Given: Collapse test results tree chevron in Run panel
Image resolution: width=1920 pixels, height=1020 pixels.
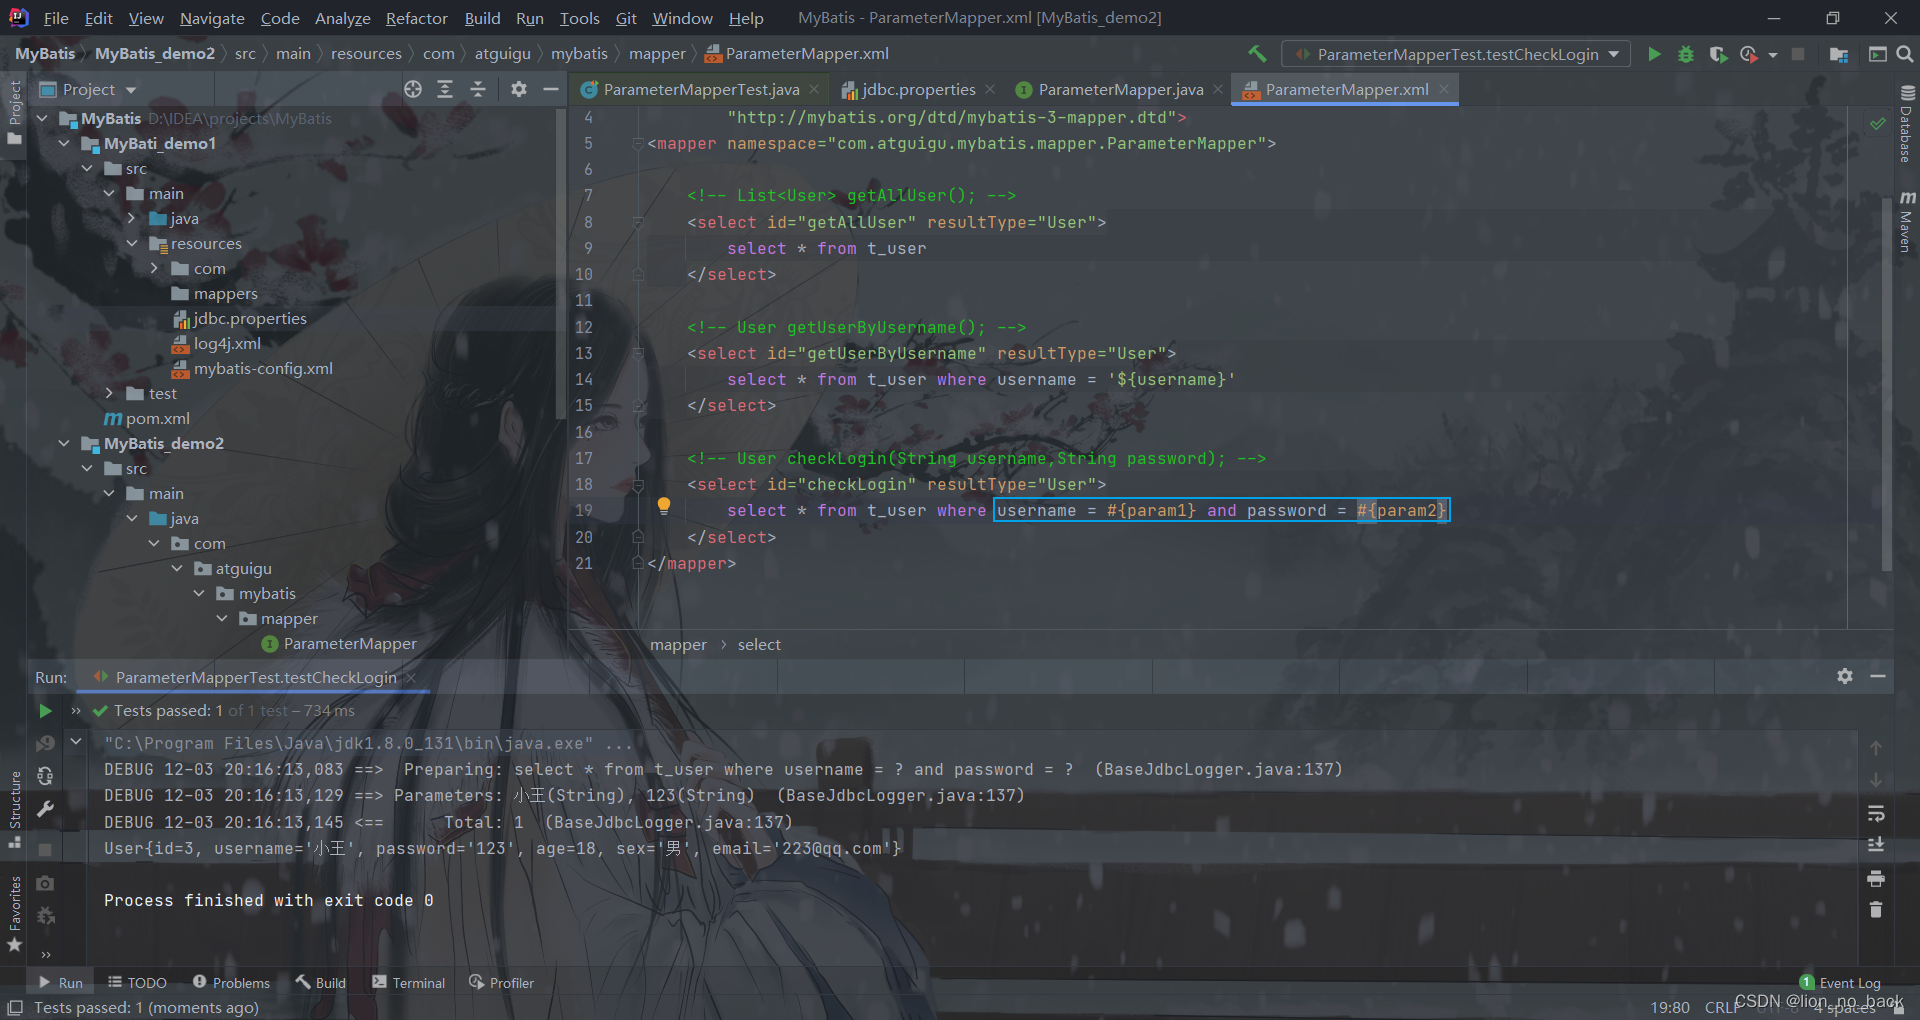Looking at the screenshot, I should [x=76, y=742].
